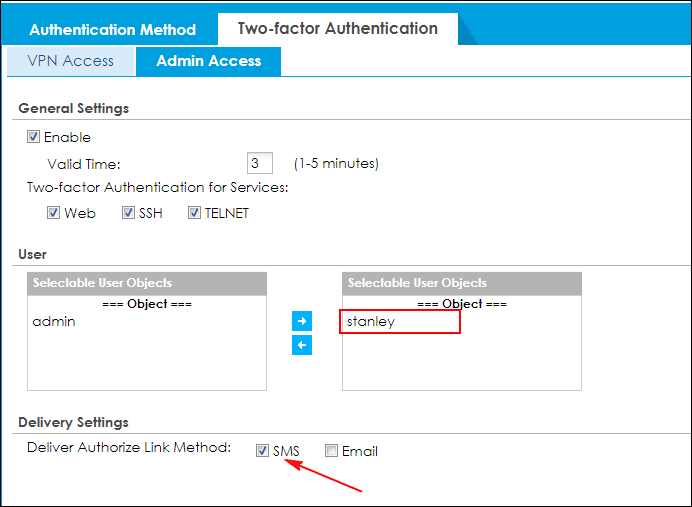This screenshot has height=507, width=692.
Task: Click the left arrow to remove user
Action: (x=302, y=345)
